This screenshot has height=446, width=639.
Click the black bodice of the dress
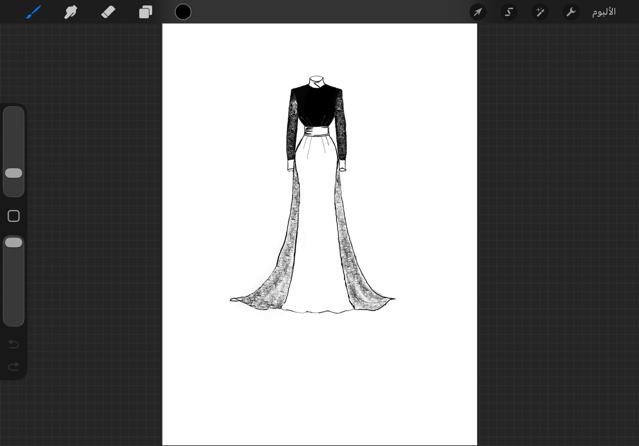click(x=317, y=107)
